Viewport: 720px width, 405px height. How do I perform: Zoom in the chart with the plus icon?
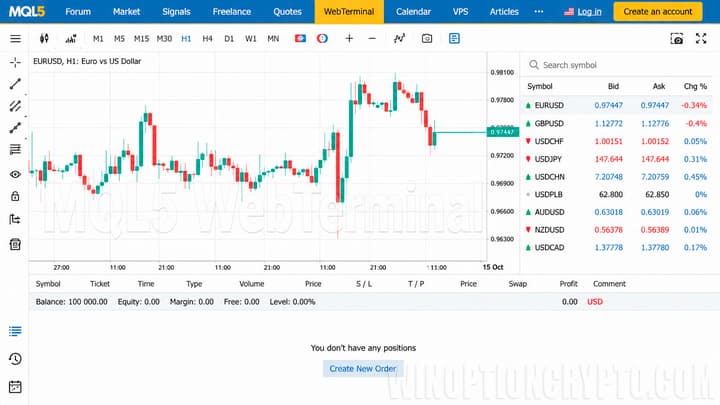pyautogui.click(x=349, y=39)
